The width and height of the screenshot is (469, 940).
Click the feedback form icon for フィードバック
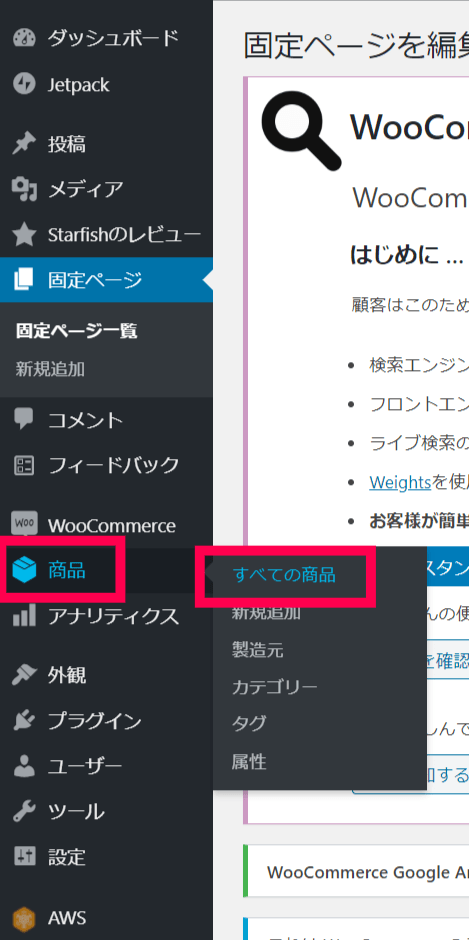coord(24,465)
